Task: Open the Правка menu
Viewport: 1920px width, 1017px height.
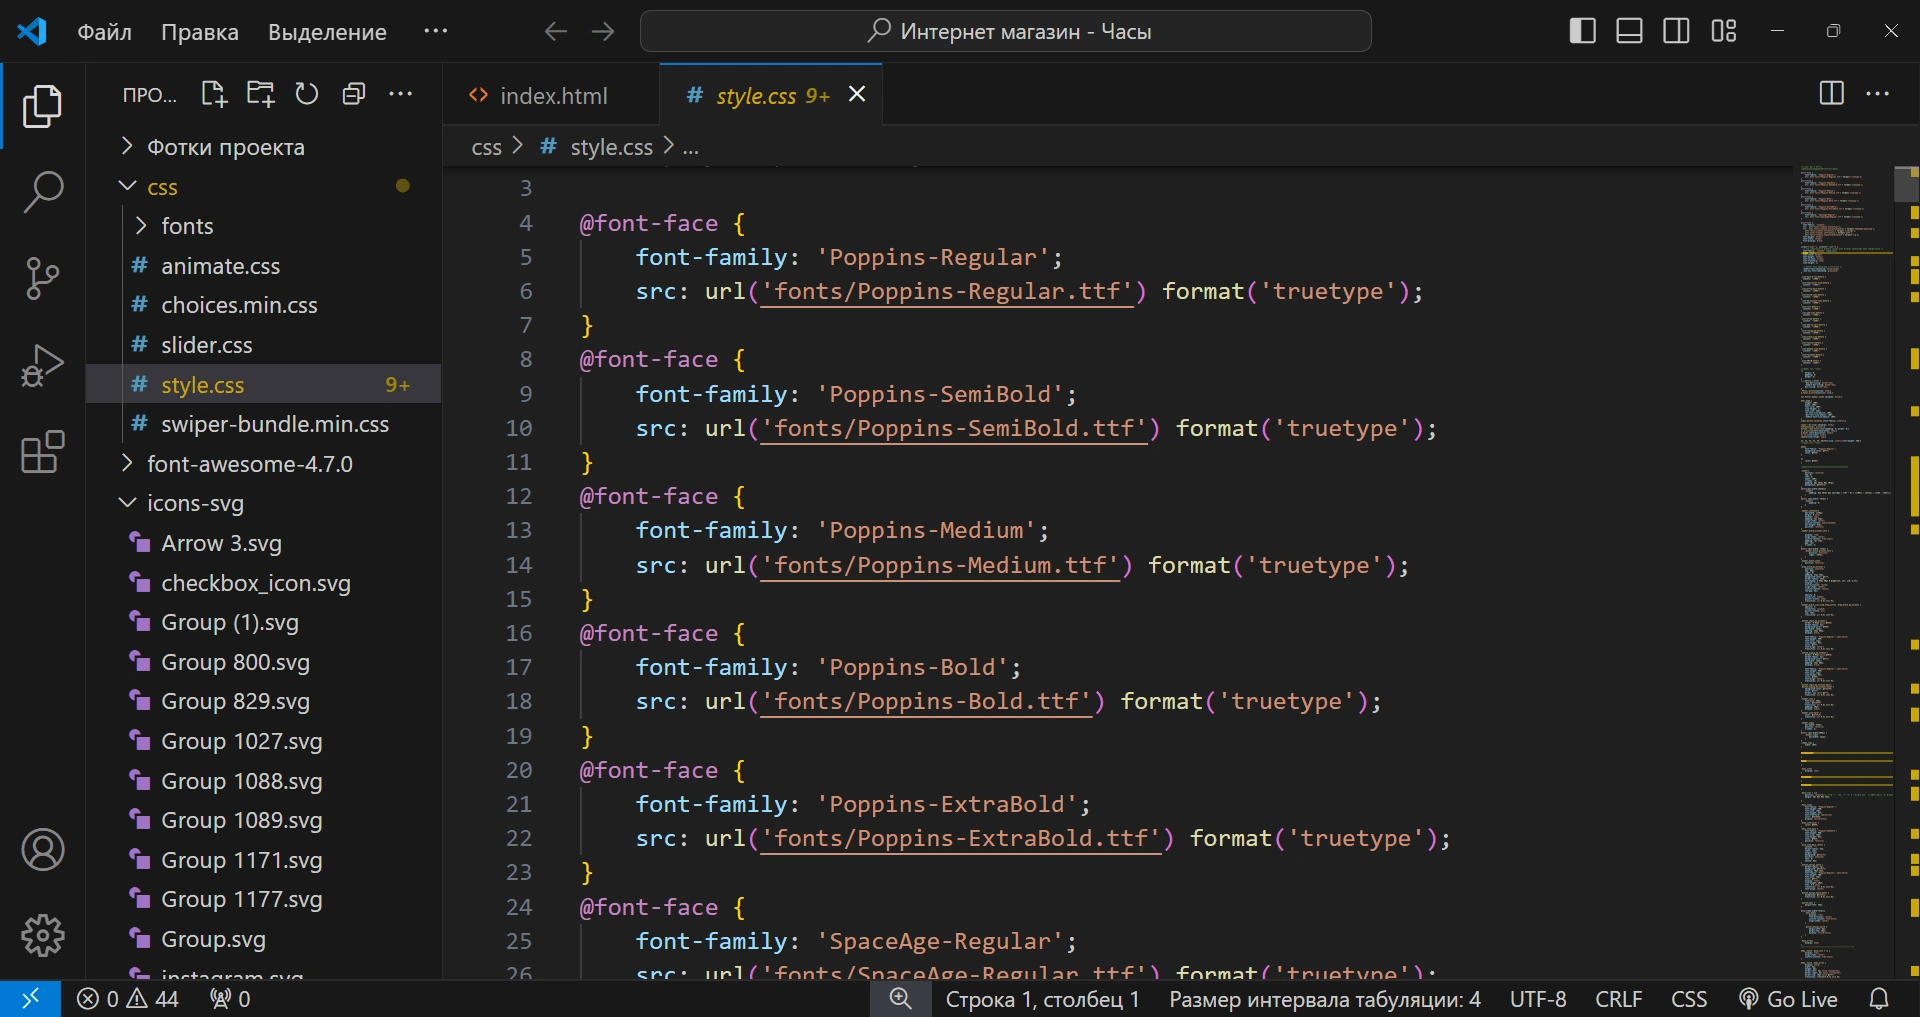Action: coord(200,32)
